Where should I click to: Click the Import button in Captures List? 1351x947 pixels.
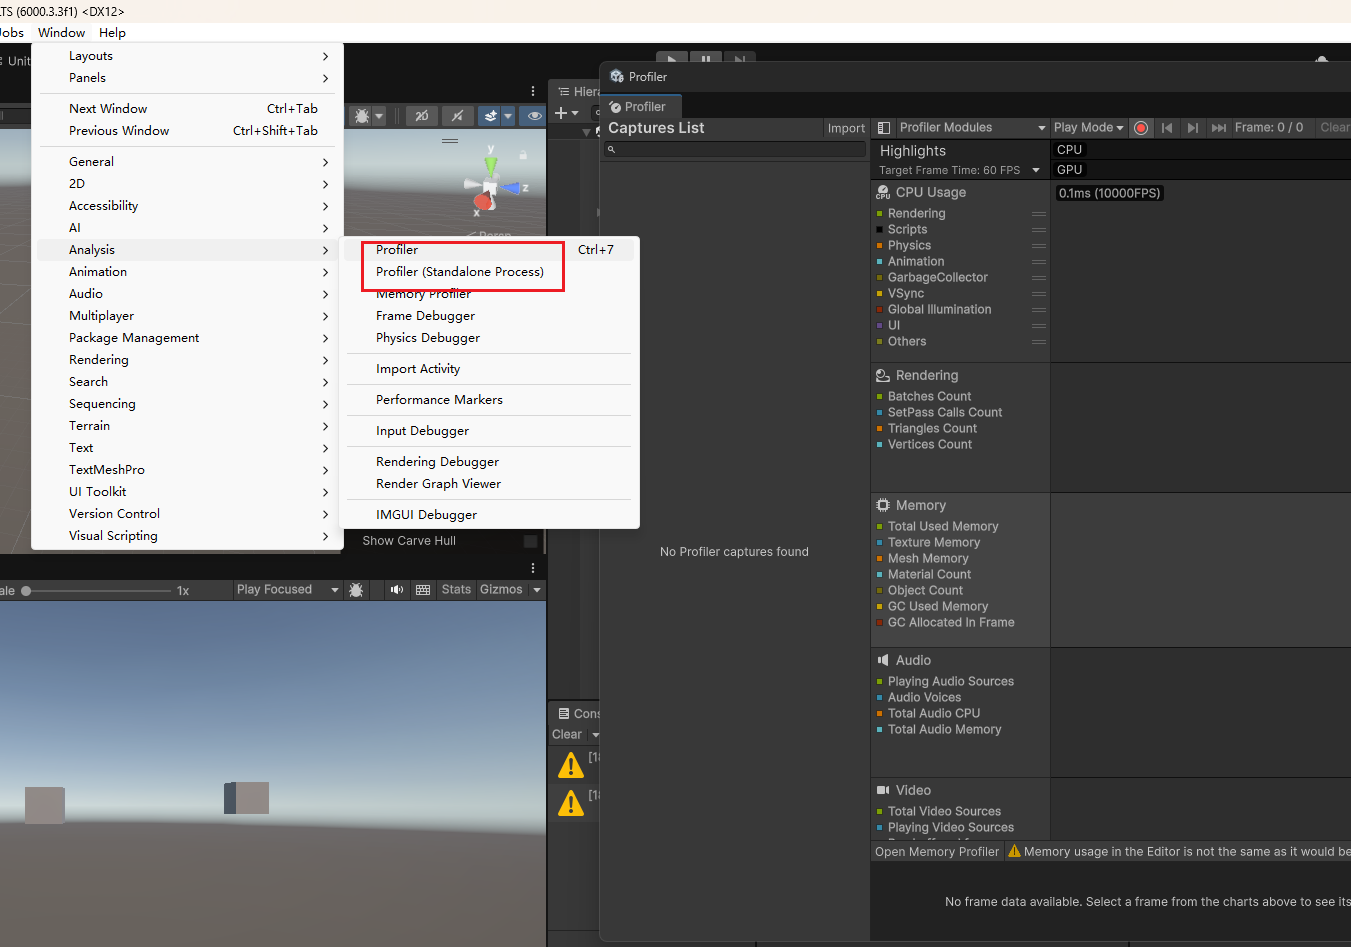[846, 128]
